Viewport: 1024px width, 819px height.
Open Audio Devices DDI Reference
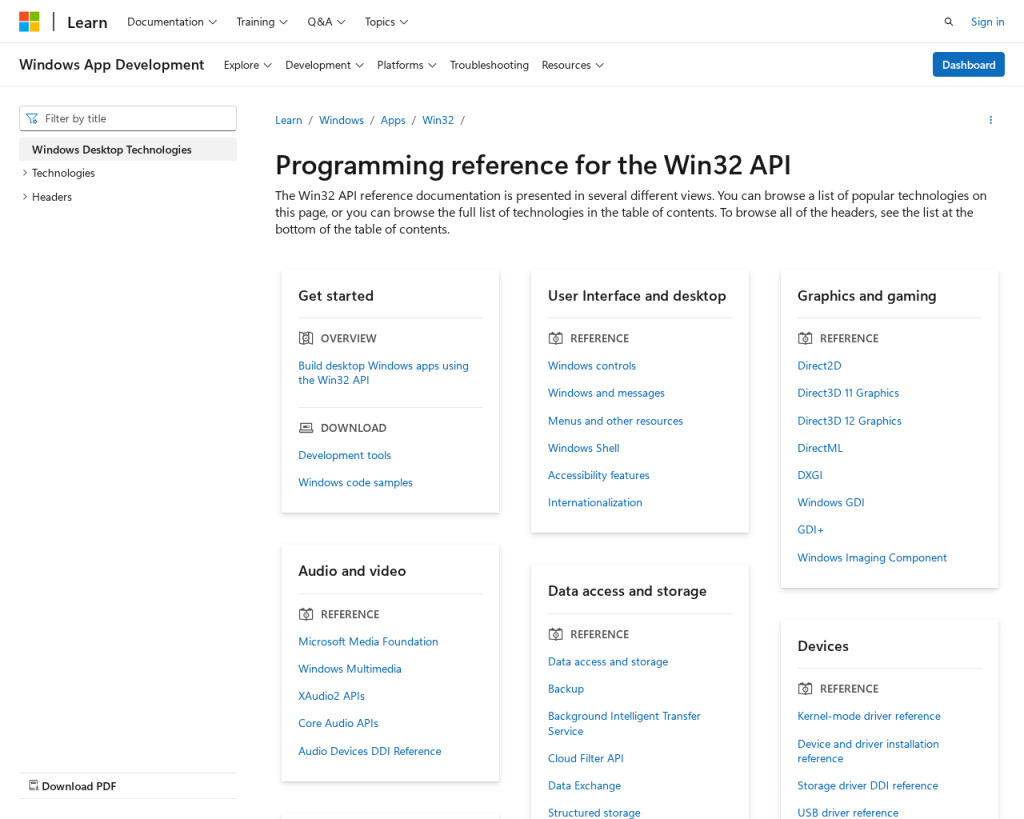tap(370, 751)
